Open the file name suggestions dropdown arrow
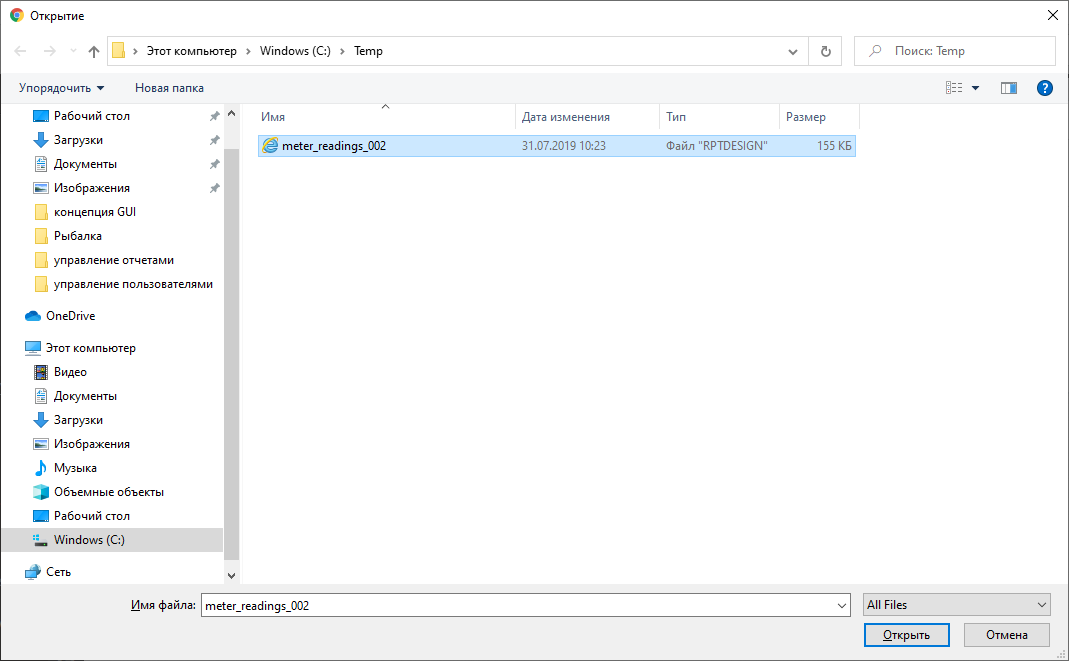This screenshot has height=661, width=1069. (841, 605)
